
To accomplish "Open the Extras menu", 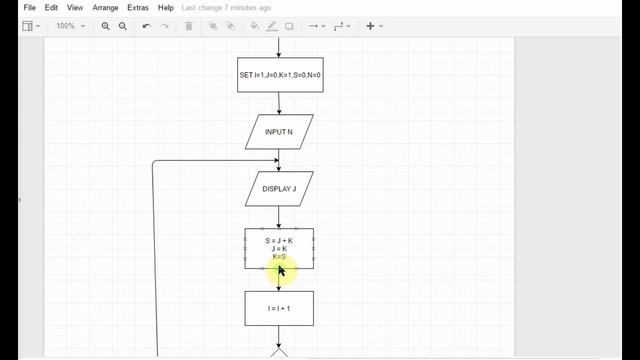I will coord(138,8).
